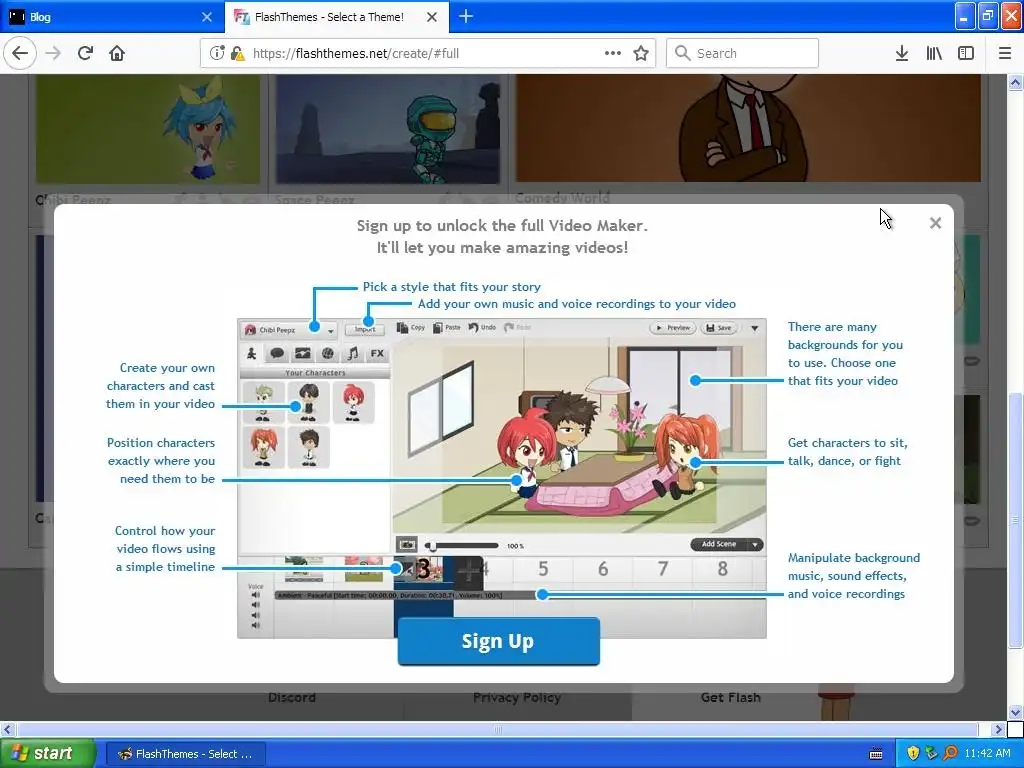This screenshot has width=1024, height=768.
Task: Click the Import button in illustration
Action: pyautogui.click(x=364, y=329)
